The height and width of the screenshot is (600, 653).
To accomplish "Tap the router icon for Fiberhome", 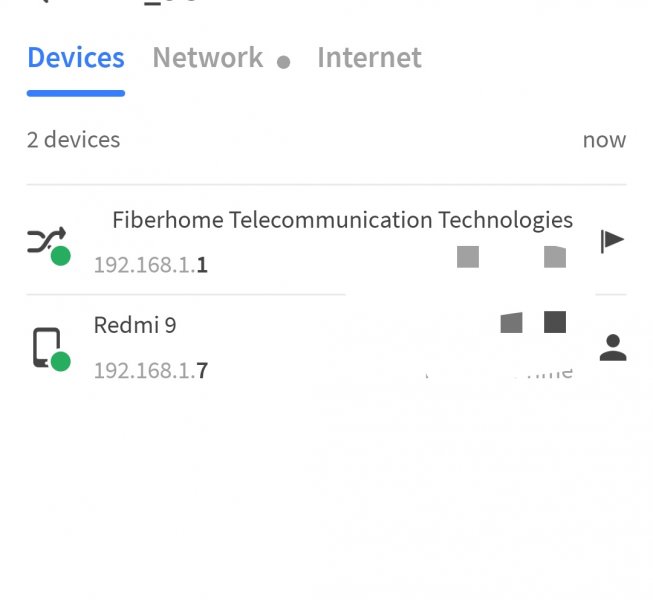I will coord(44,240).
